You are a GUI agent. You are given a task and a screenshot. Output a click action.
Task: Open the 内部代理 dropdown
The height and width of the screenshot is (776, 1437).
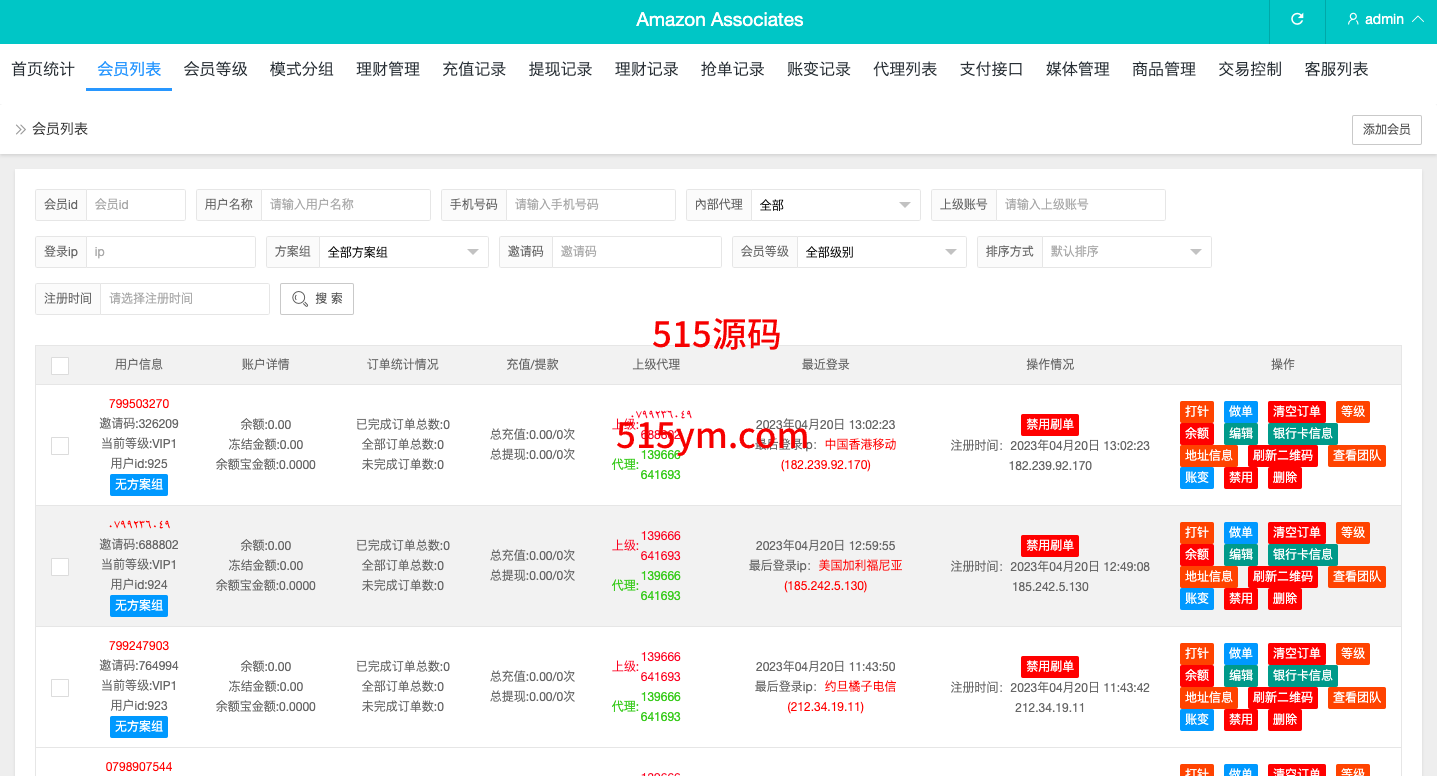coord(835,205)
